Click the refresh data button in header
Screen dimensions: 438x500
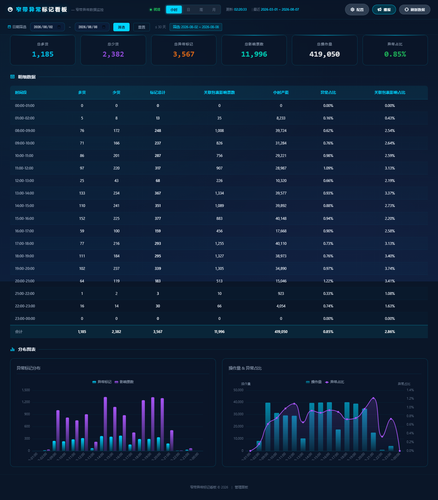(415, 10)
